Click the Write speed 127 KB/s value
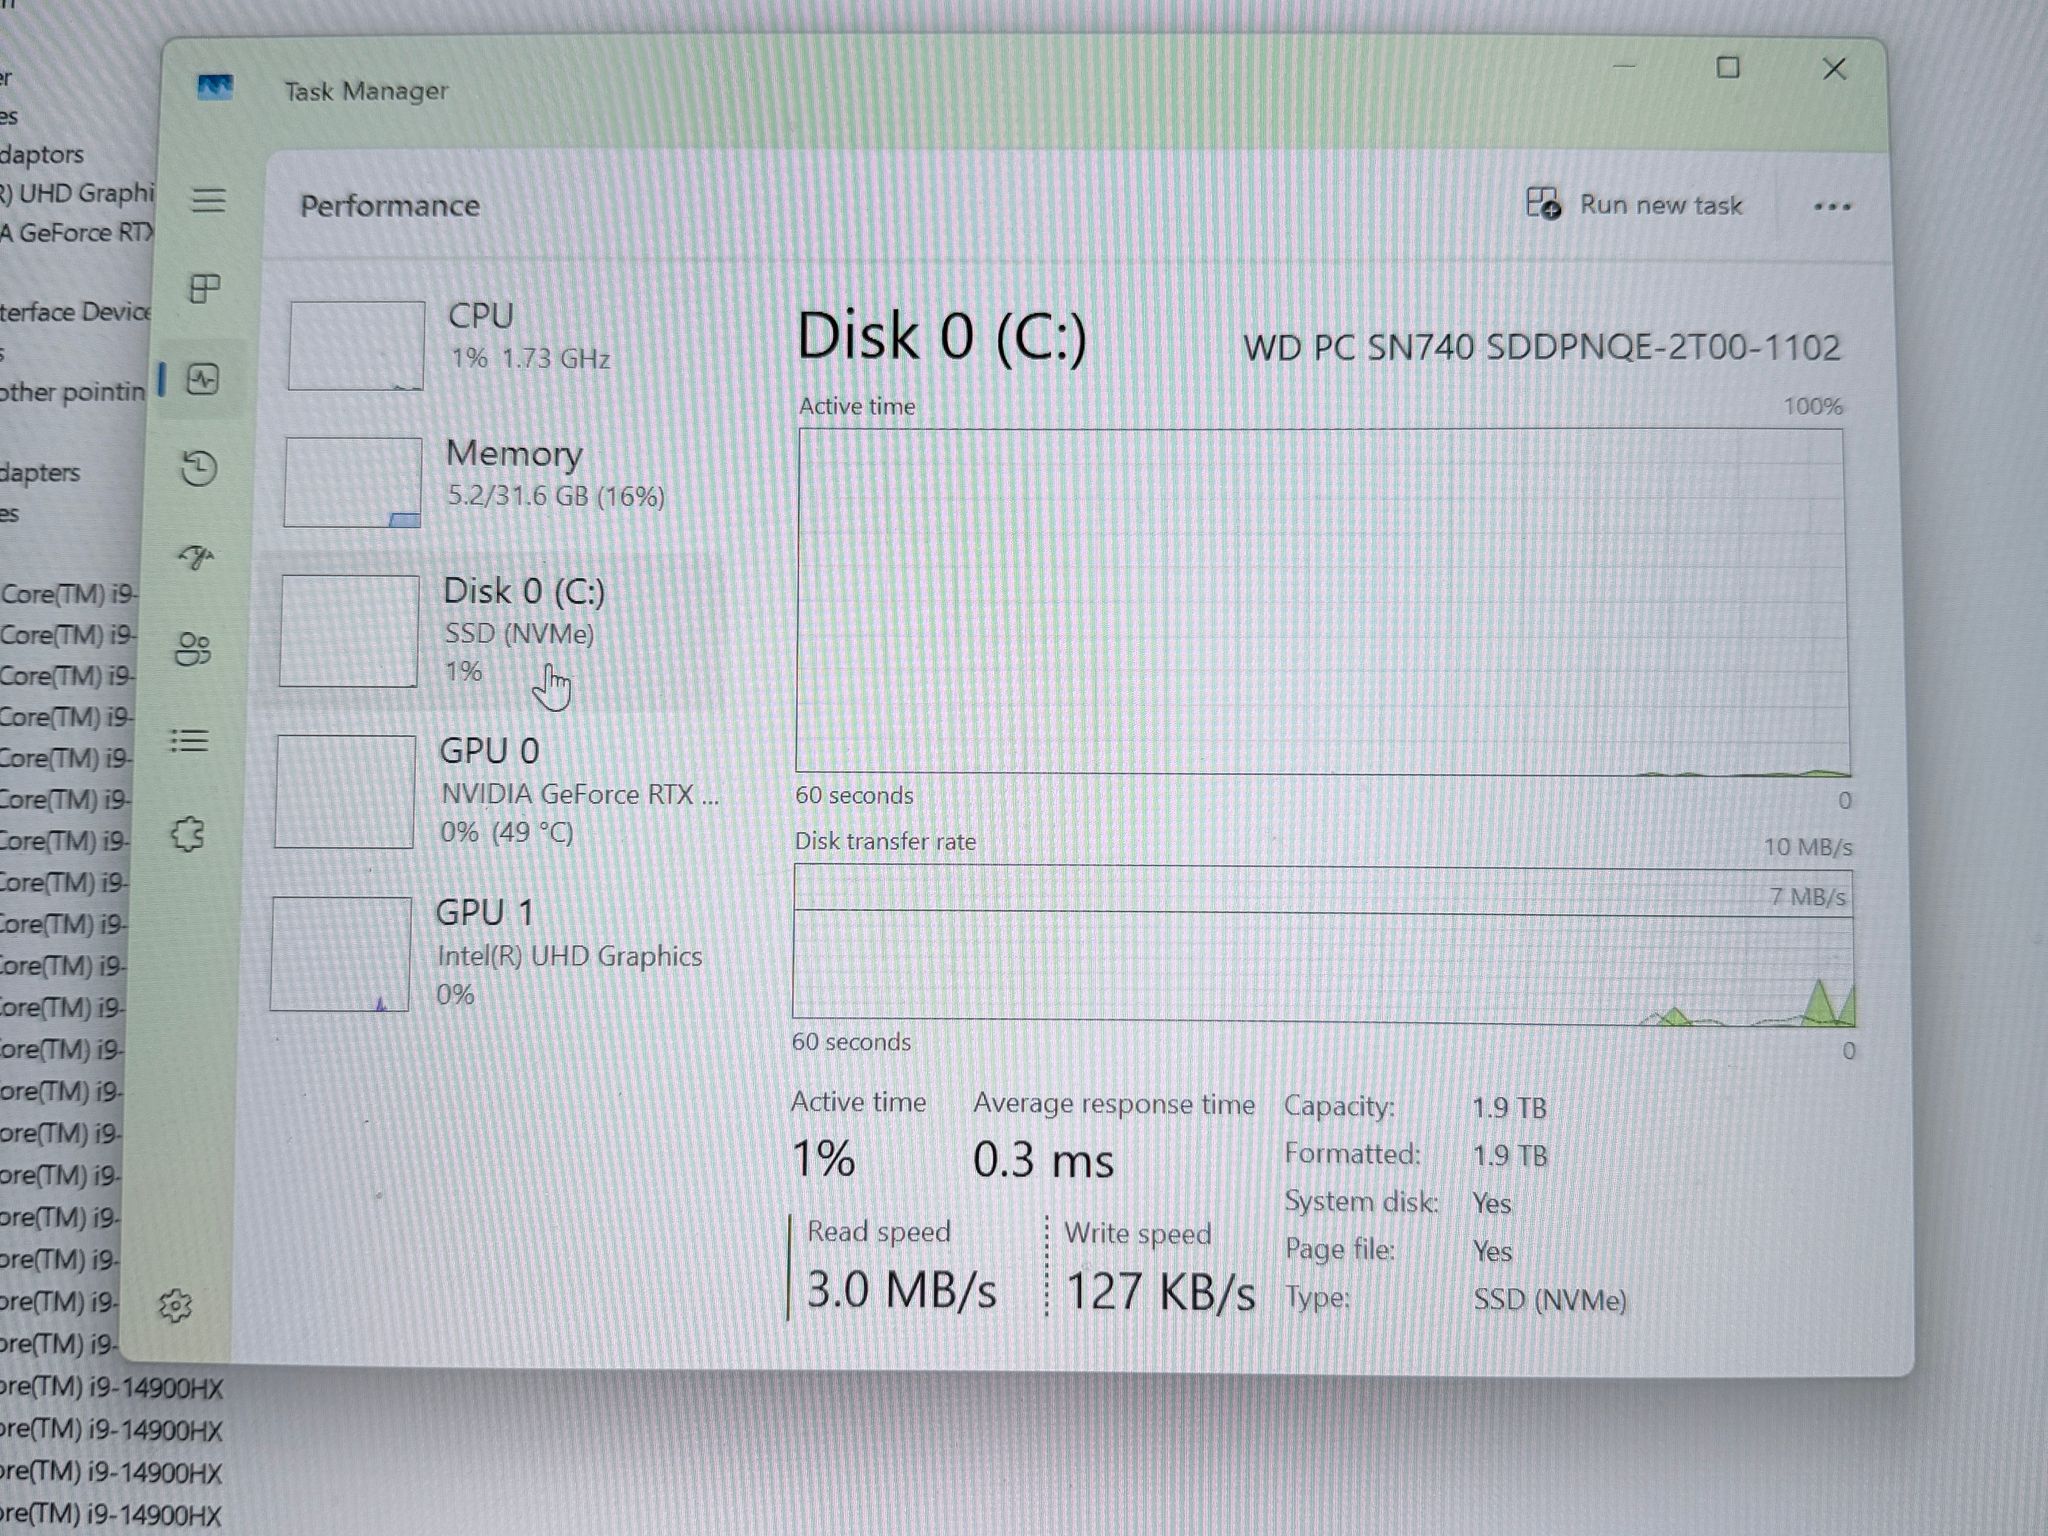2048x1536 pixels. tap(1160, 1291)
